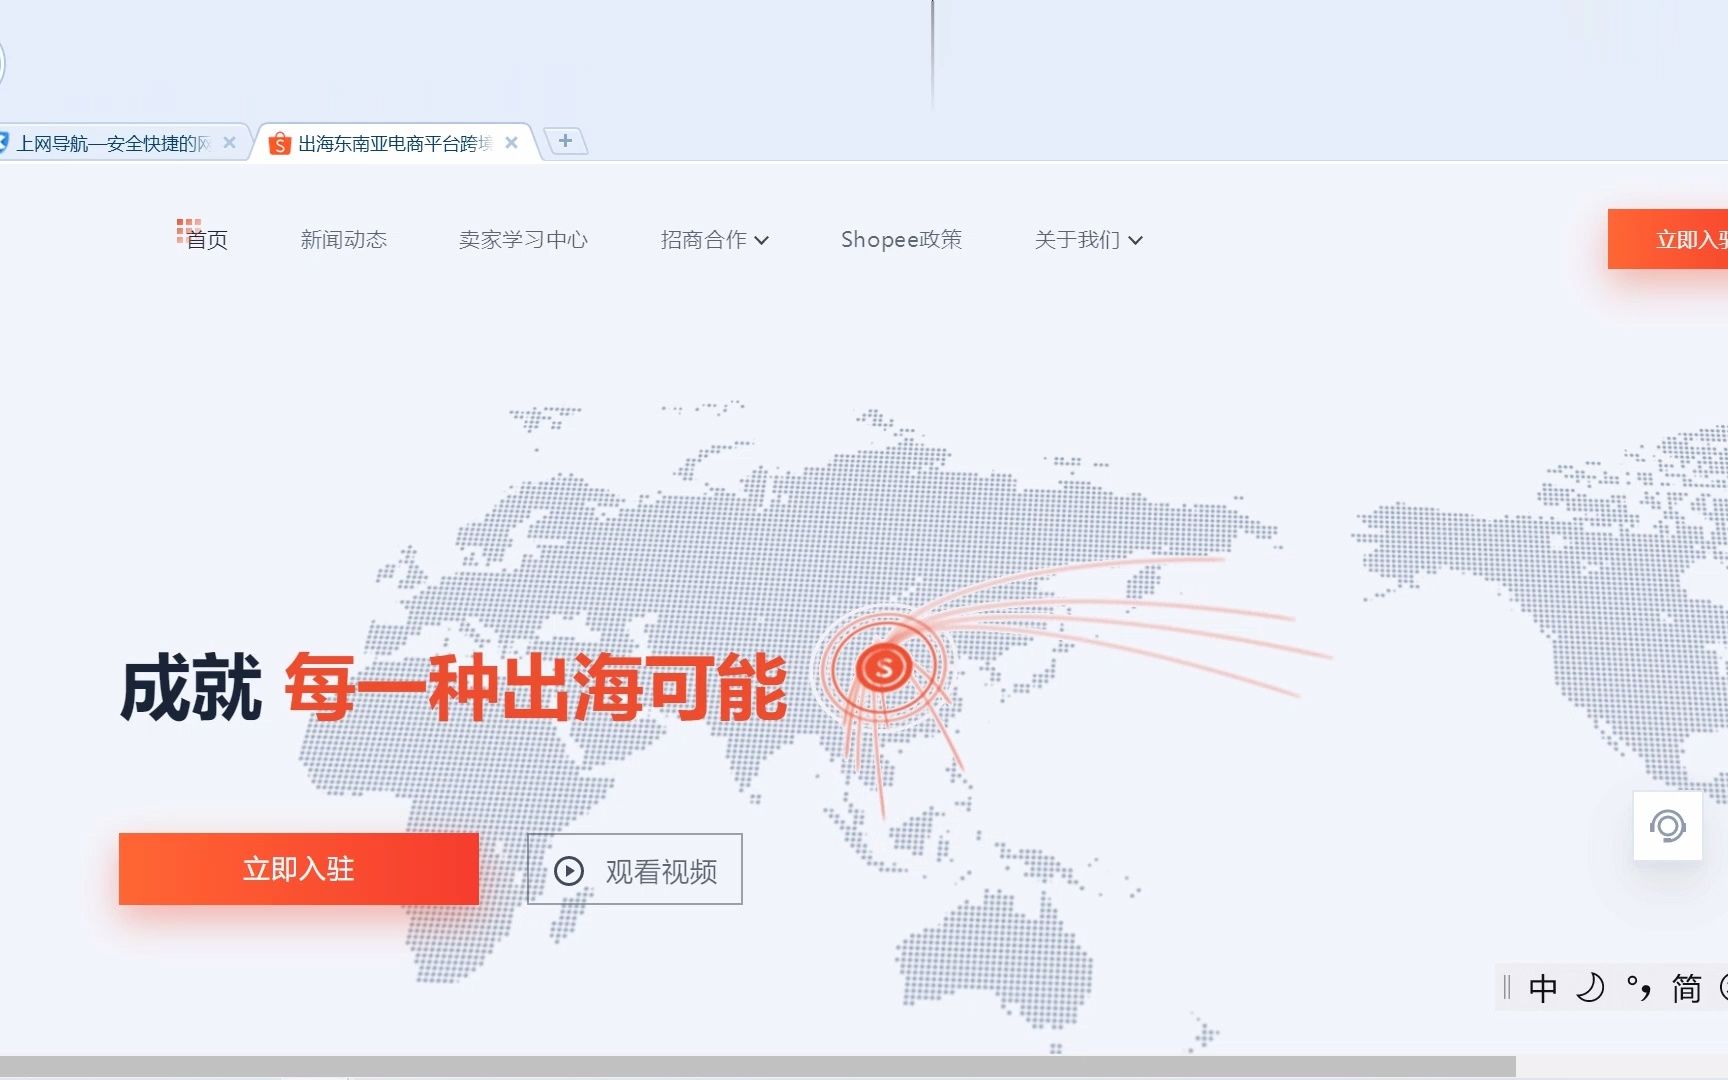Image resolution: width=1728 pixels, height=1080 pixels.
Task: Click the 观看视频 button text
Action: pyautogui.click(x=661, y=872)
